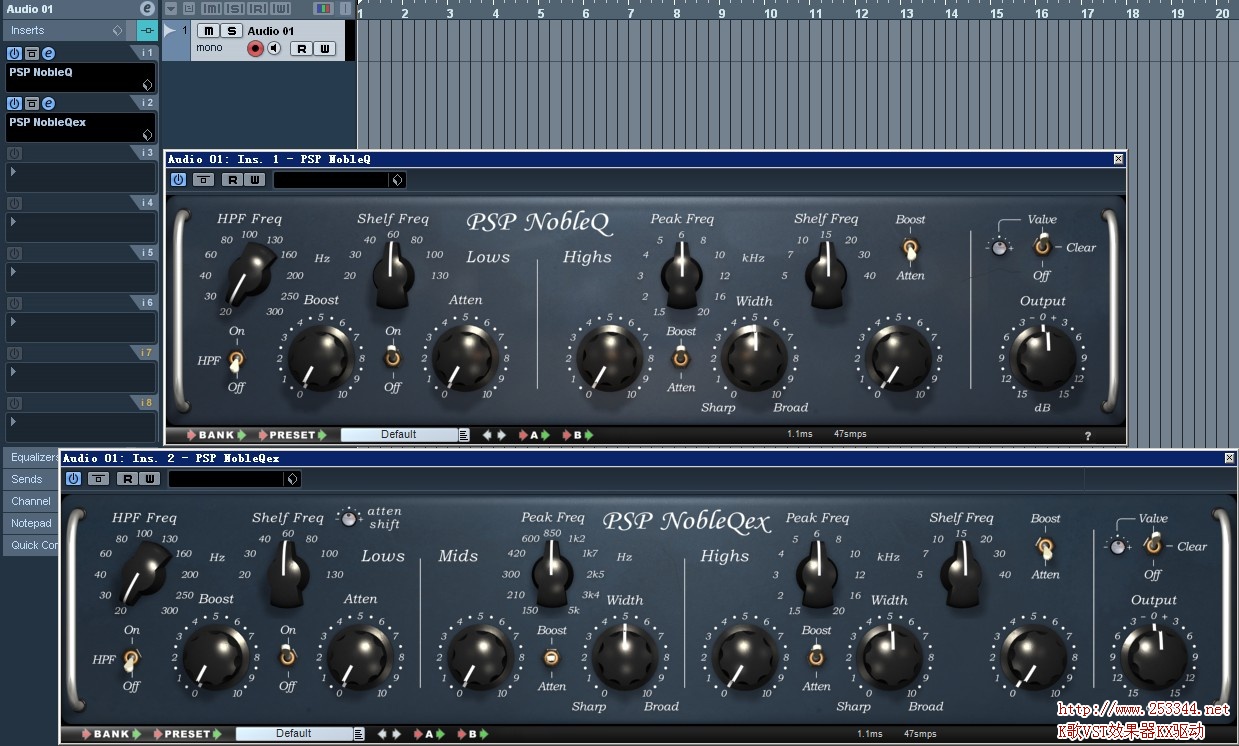This screenshot has height=746, width=1239.
Task: Expand empty insert slot i5
Action: tap(13, 272)
